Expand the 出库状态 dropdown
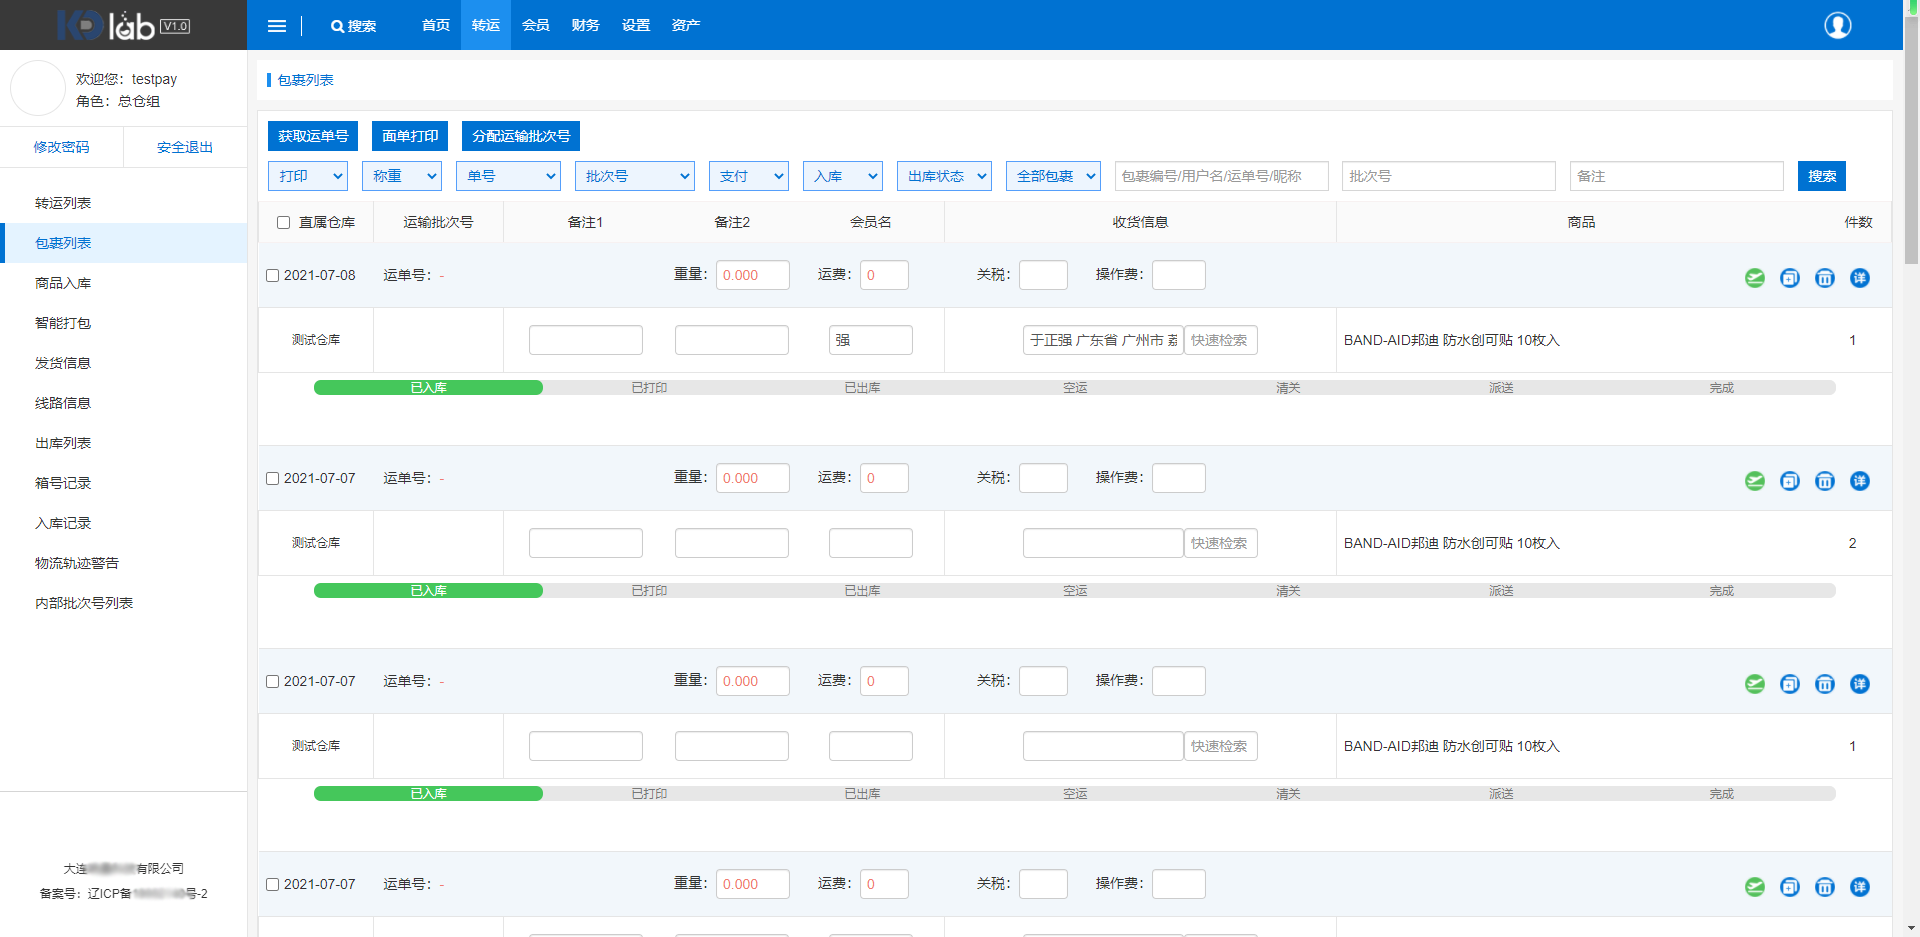Screen dimensions: 1920x937 coord(944,176)
